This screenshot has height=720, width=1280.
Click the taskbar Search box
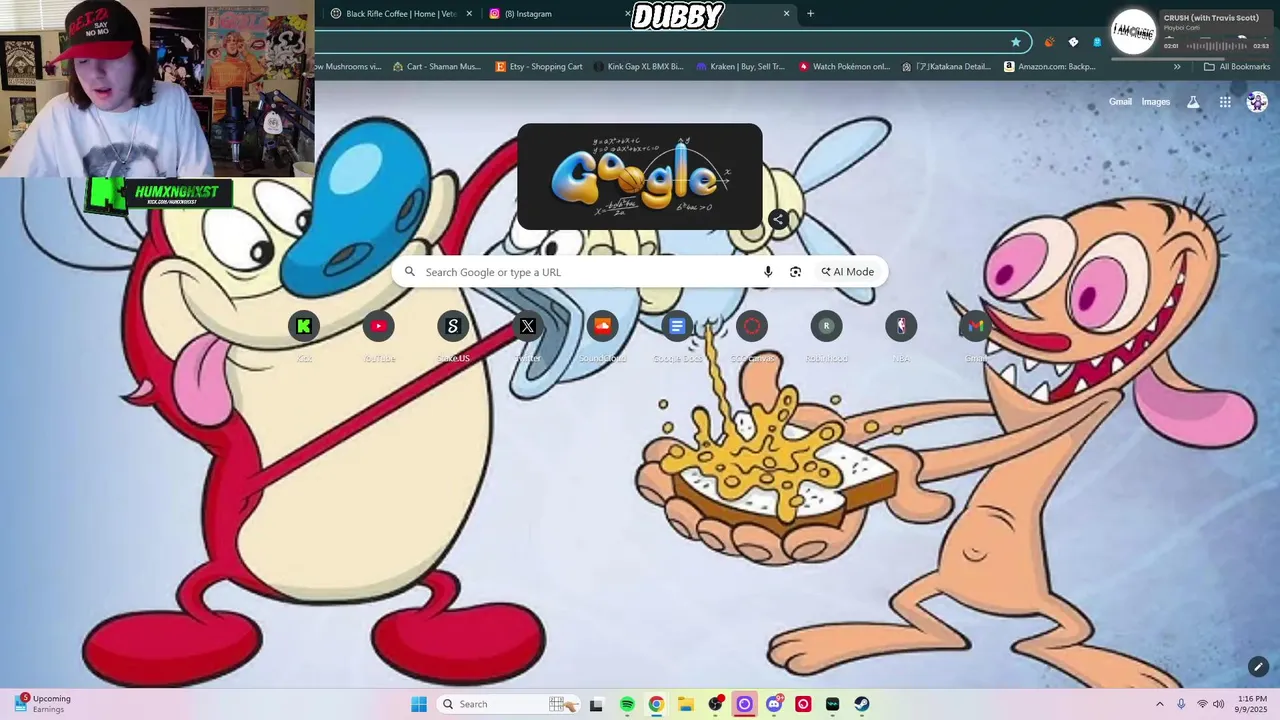(507, 704)
